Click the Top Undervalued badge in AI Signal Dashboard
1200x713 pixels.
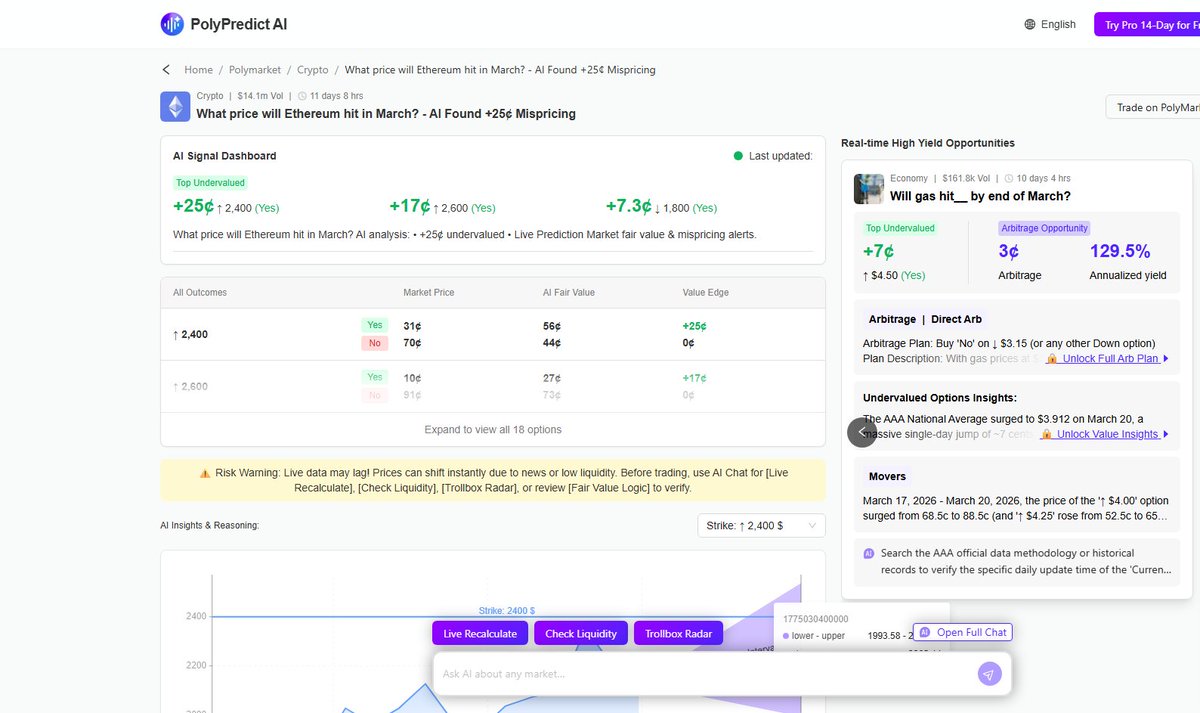click(x=210, y=183)
